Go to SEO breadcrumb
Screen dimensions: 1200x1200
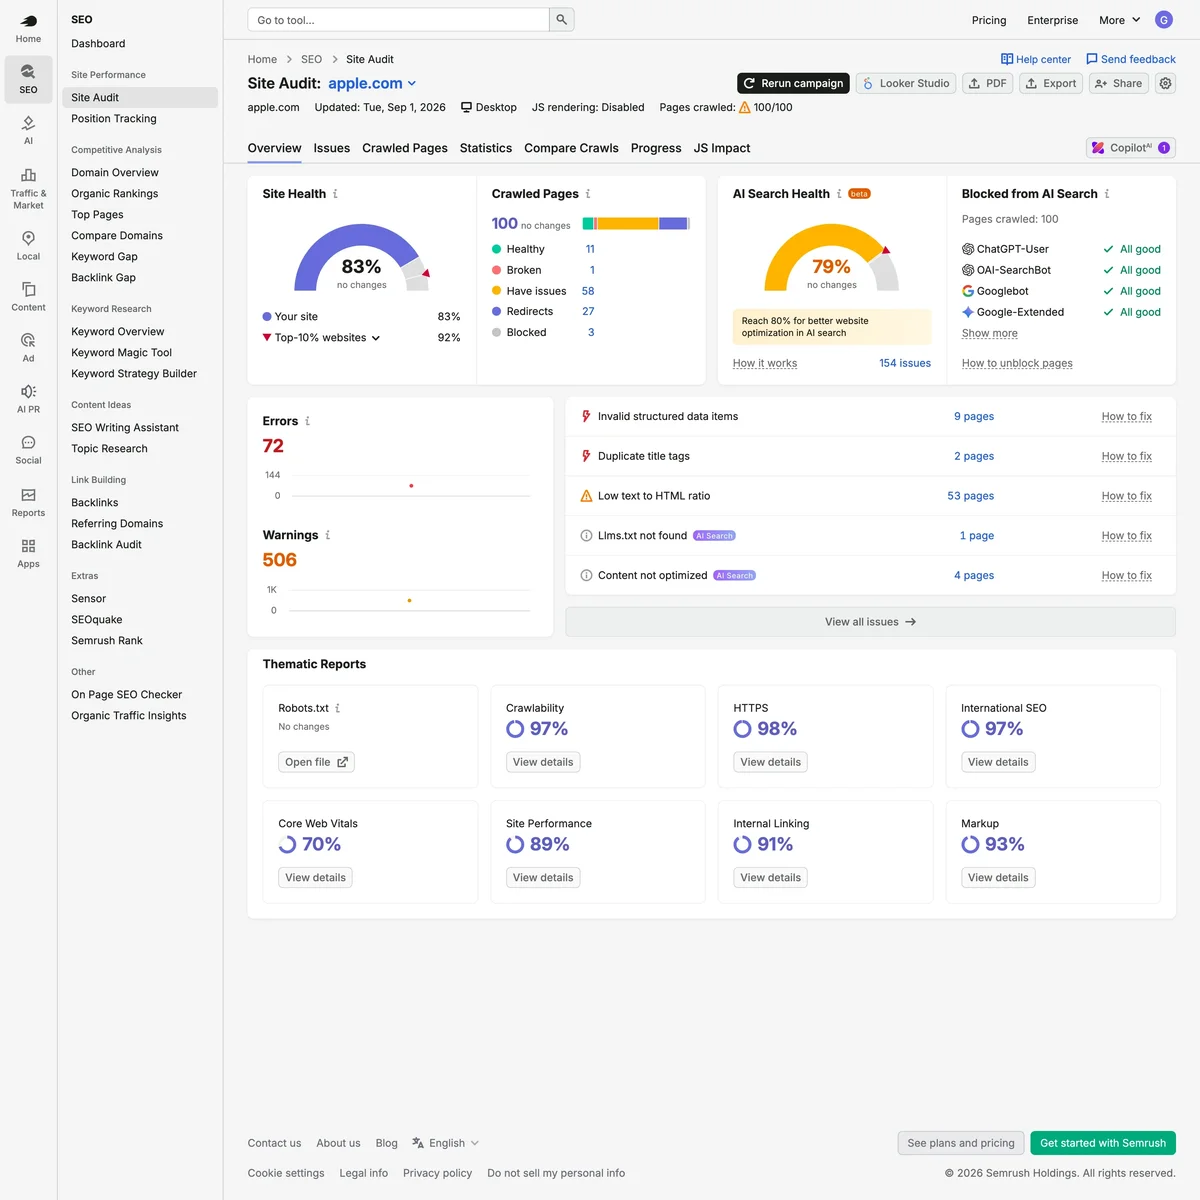click(312, 59)
